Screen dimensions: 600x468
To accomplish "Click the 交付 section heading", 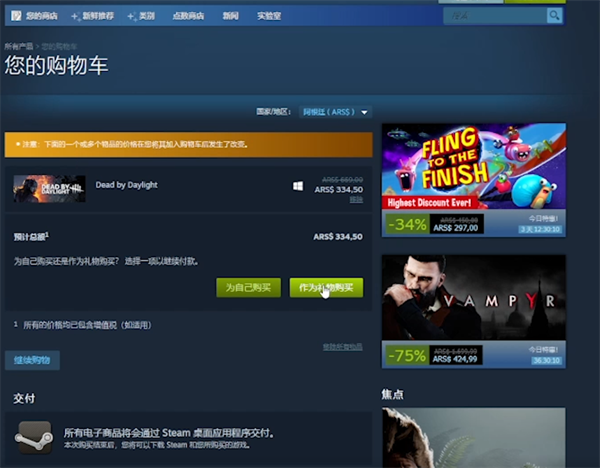I will [x=24, y=398].
